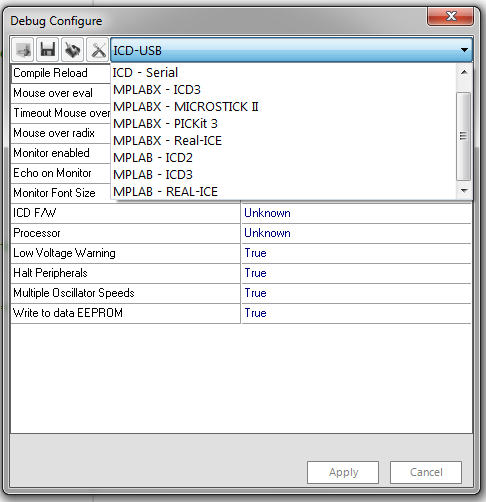486x502 pixels.
Task: Close the Debug Configure dialog
Action: (x=450, y=16)
